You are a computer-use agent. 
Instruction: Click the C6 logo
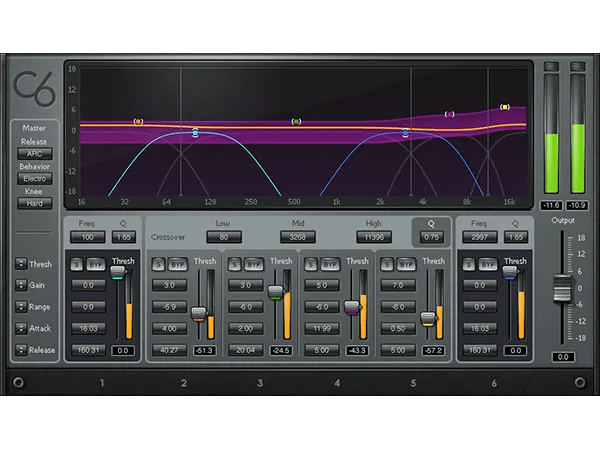34,88
